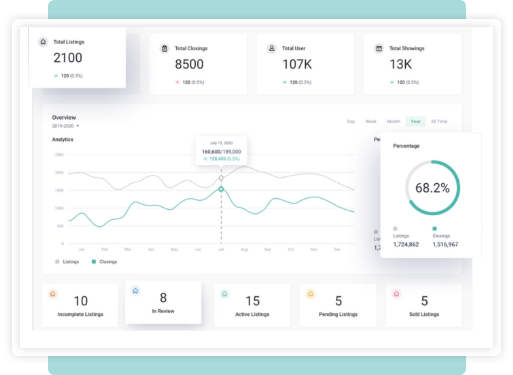
Task: Click the green up arrow under 107K
Action: (285, 82)
